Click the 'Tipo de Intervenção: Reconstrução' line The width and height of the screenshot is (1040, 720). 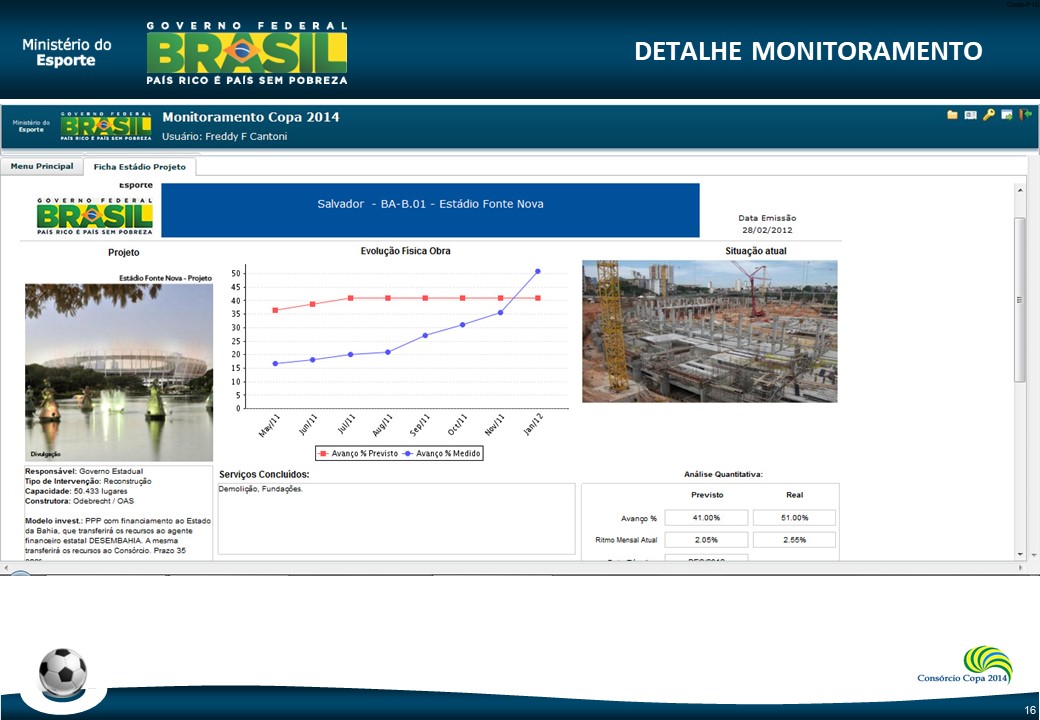pyautogui.click(x=88, y=481)
